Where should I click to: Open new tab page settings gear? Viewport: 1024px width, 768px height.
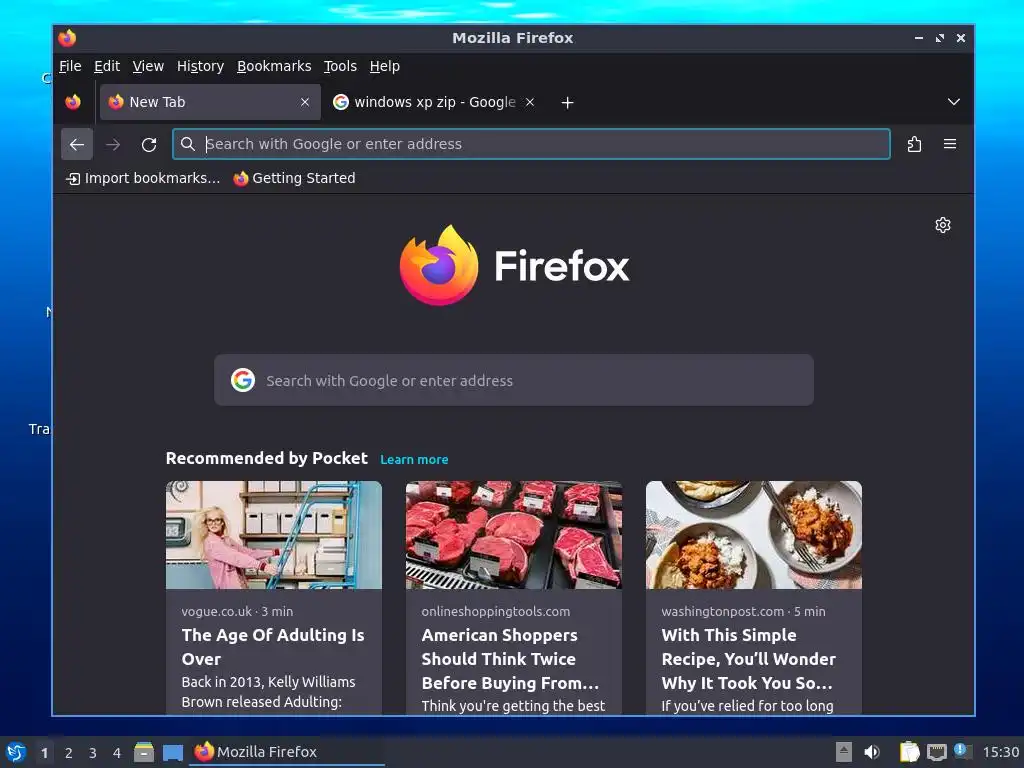942,225
